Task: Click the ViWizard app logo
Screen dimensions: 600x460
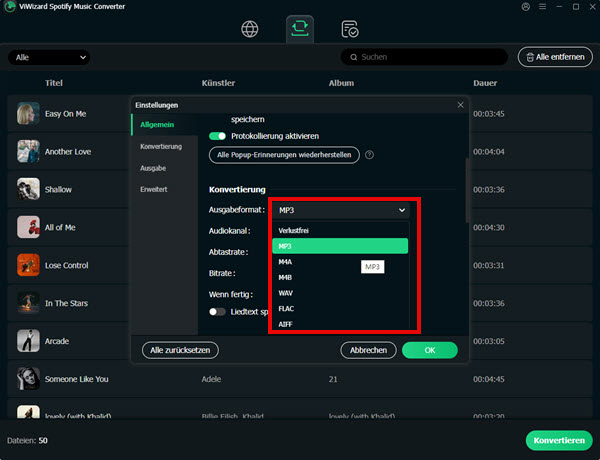Action: coord(10,7)
